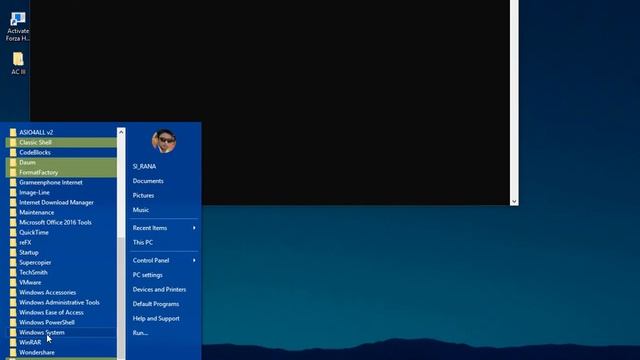The height and width of the screenshot is (360, 640).
Task: Click the Internet Download Manager text label
Action: (x=56, y=202)
